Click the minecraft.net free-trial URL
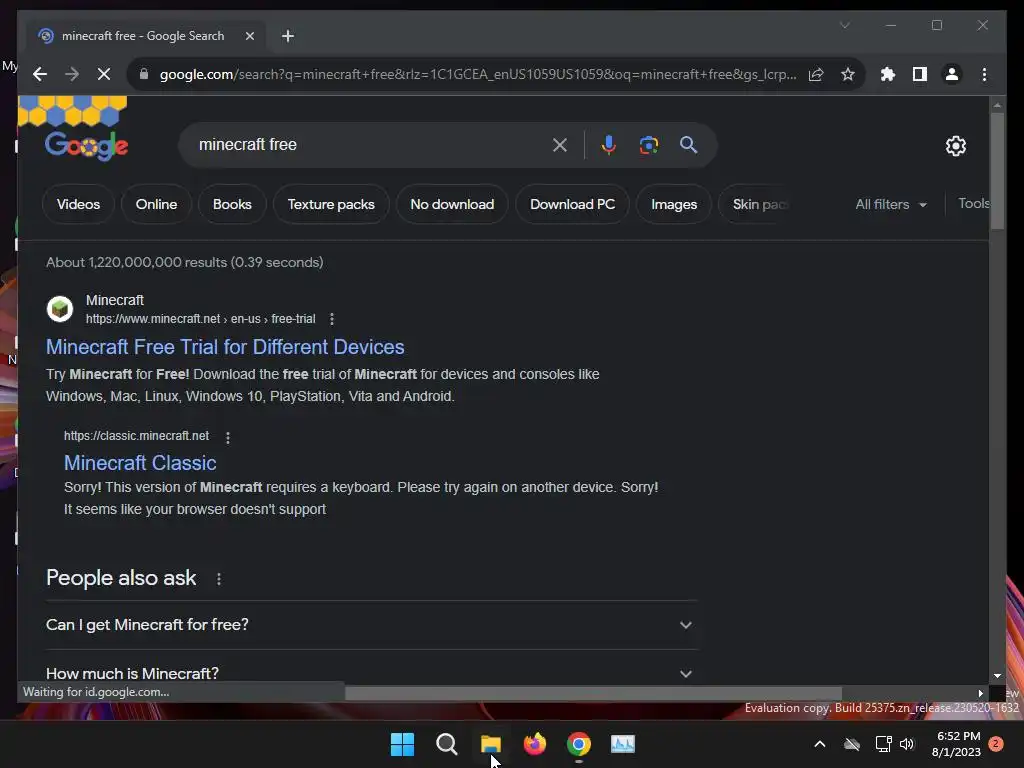The width and height of the screenshot is (1024, 768). pos(200,319)
